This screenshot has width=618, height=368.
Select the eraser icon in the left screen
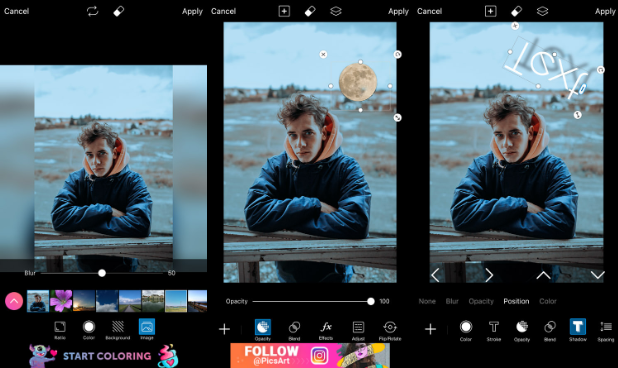coord(119,11)
